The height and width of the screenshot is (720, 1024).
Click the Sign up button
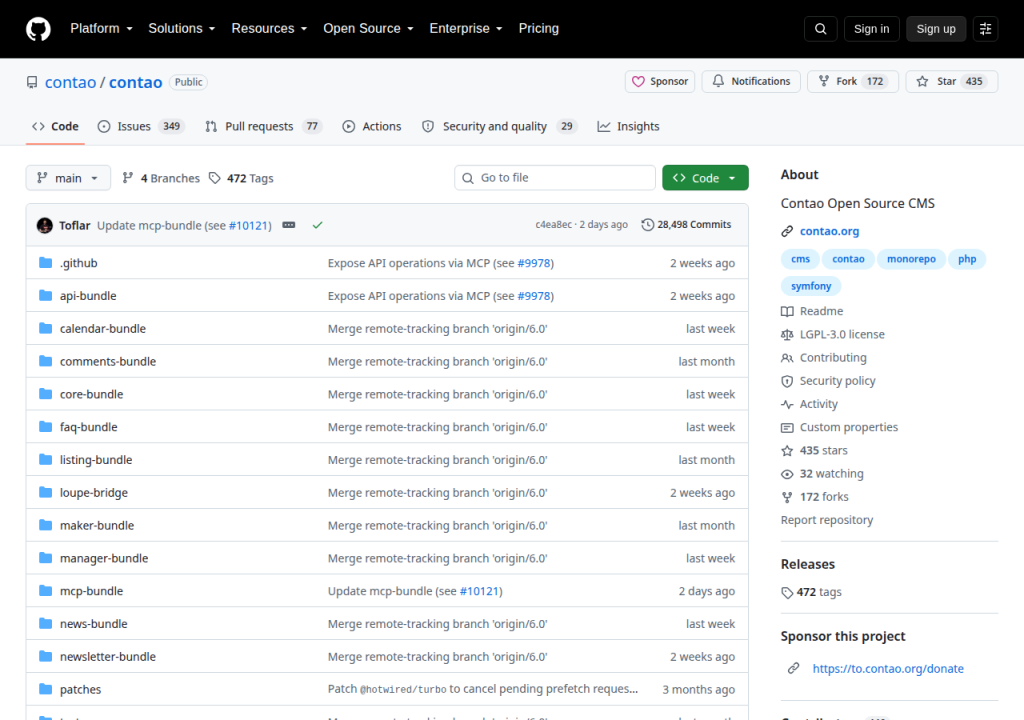click(x=936, y=29)
